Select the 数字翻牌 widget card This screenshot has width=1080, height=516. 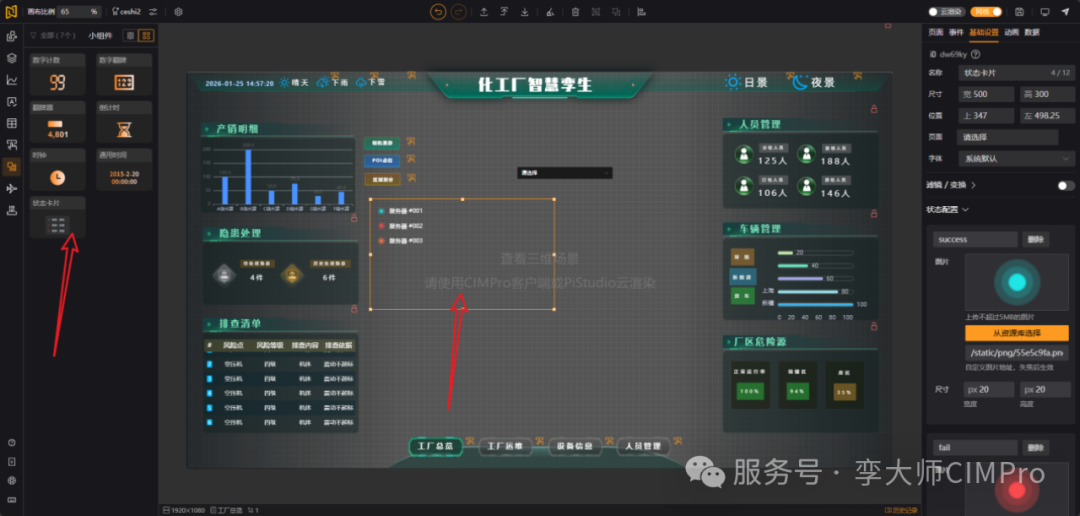click(x=124, y=74)
